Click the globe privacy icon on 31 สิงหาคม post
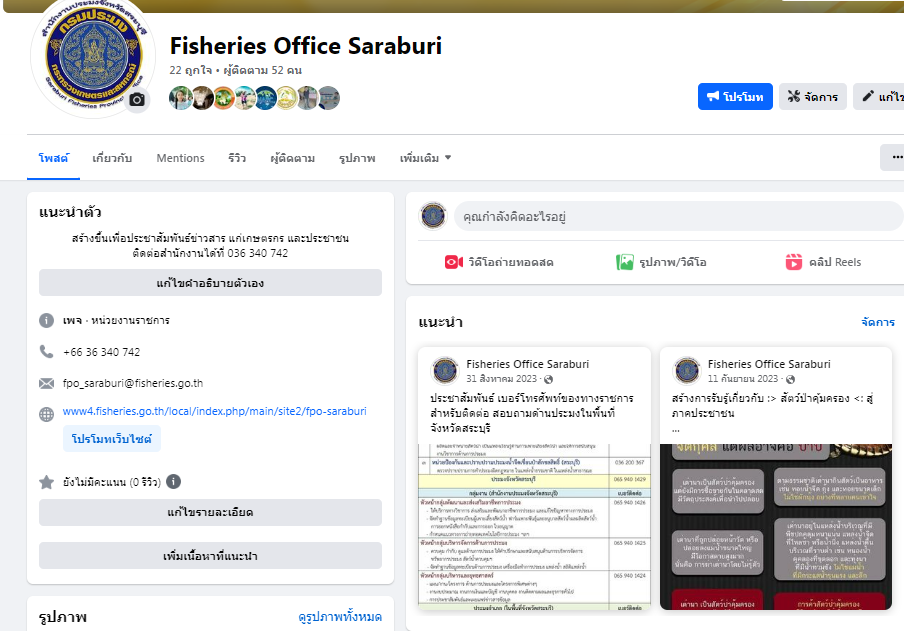 click(548, 380)
